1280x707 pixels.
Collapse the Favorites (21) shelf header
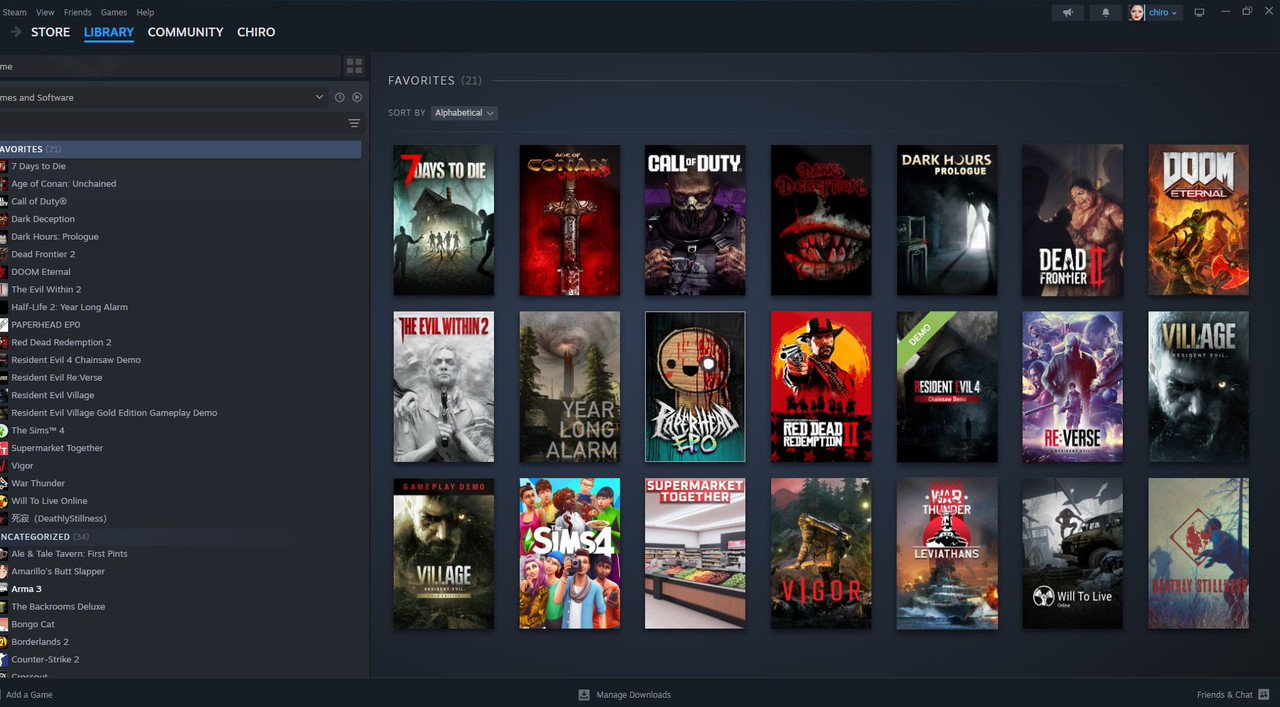coord(435,80)
